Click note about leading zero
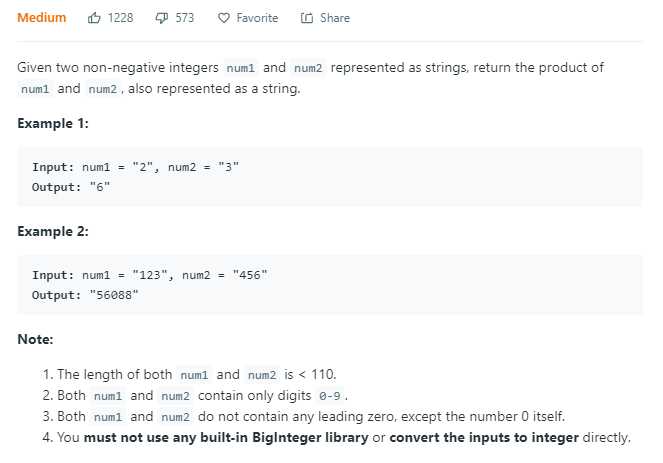Image resolution: width=663 pixels, height=463 pixels. pyautogui.click(x=304, y=416)
